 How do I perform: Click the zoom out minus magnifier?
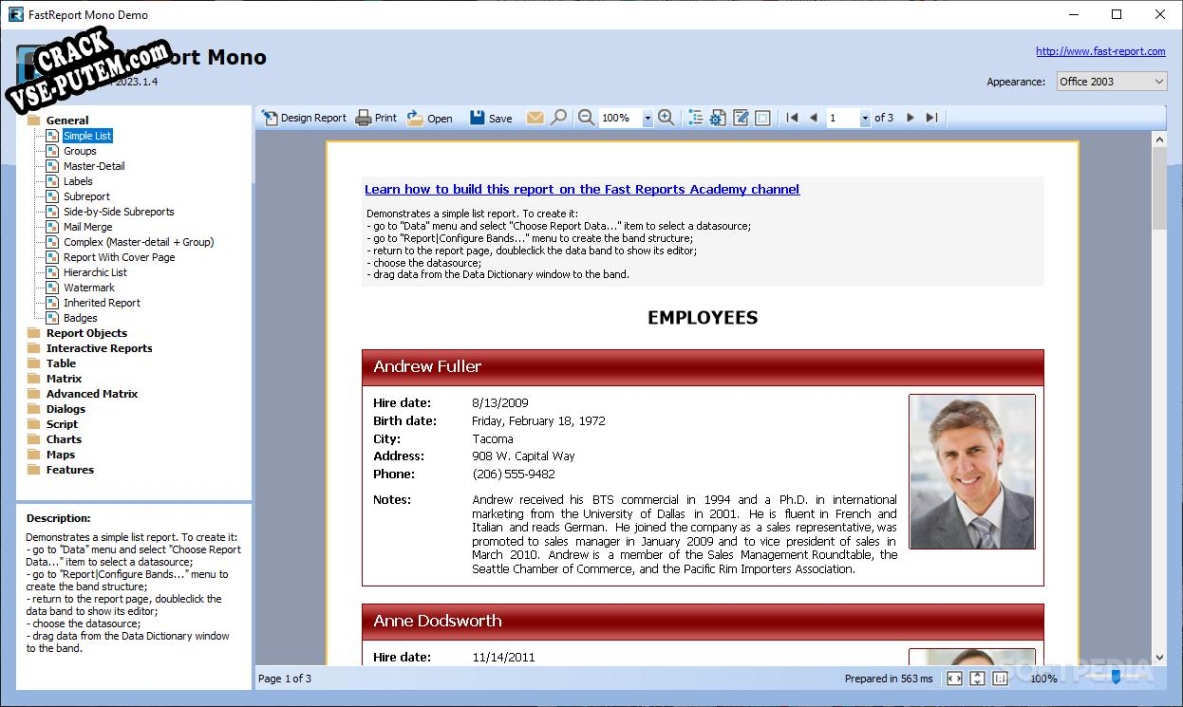[x=586, y=118]
